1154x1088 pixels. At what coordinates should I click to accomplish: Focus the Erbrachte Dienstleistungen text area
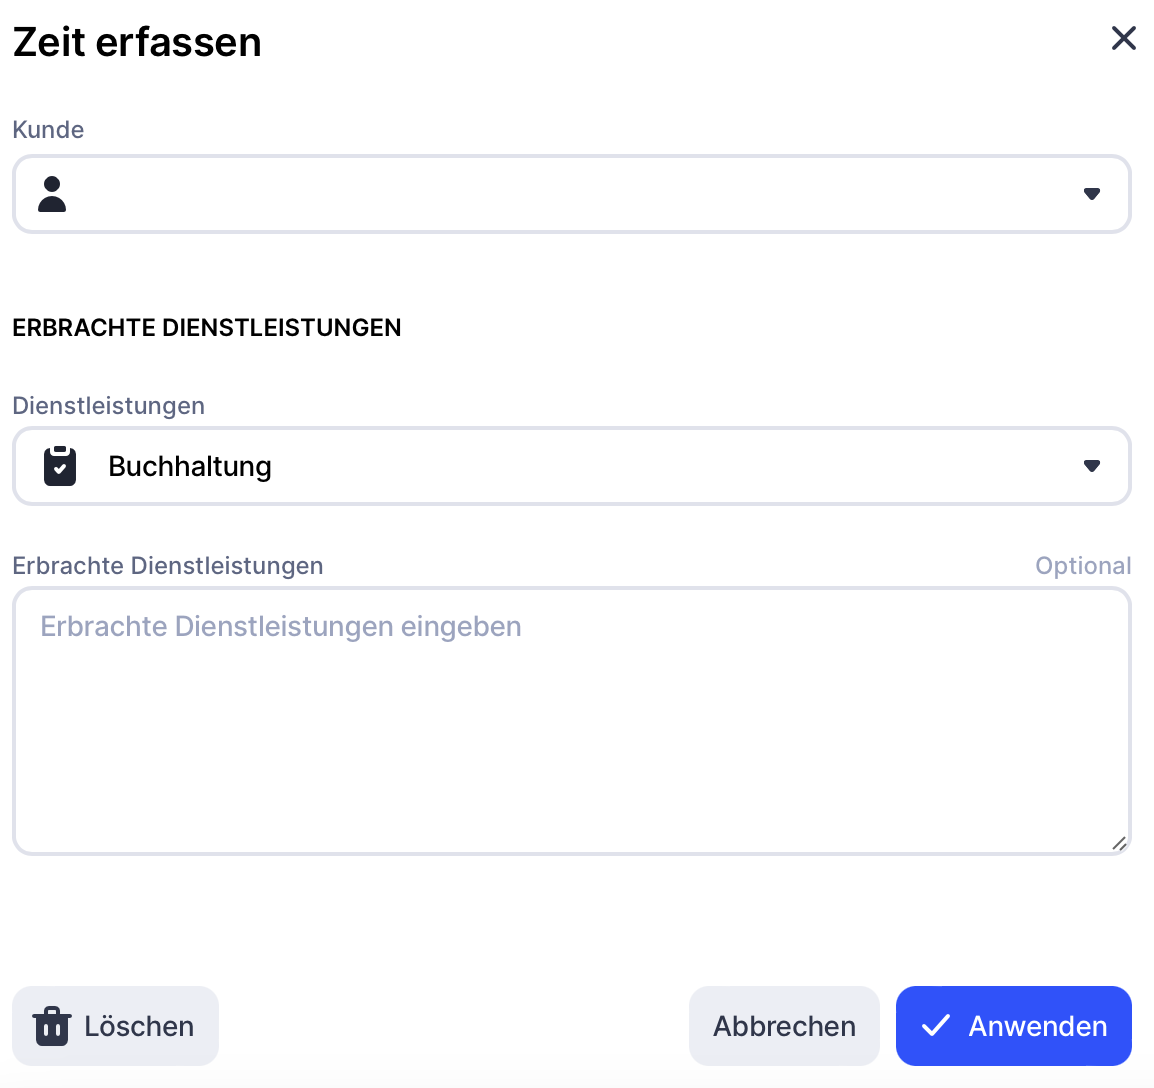(x=570, y=720)
